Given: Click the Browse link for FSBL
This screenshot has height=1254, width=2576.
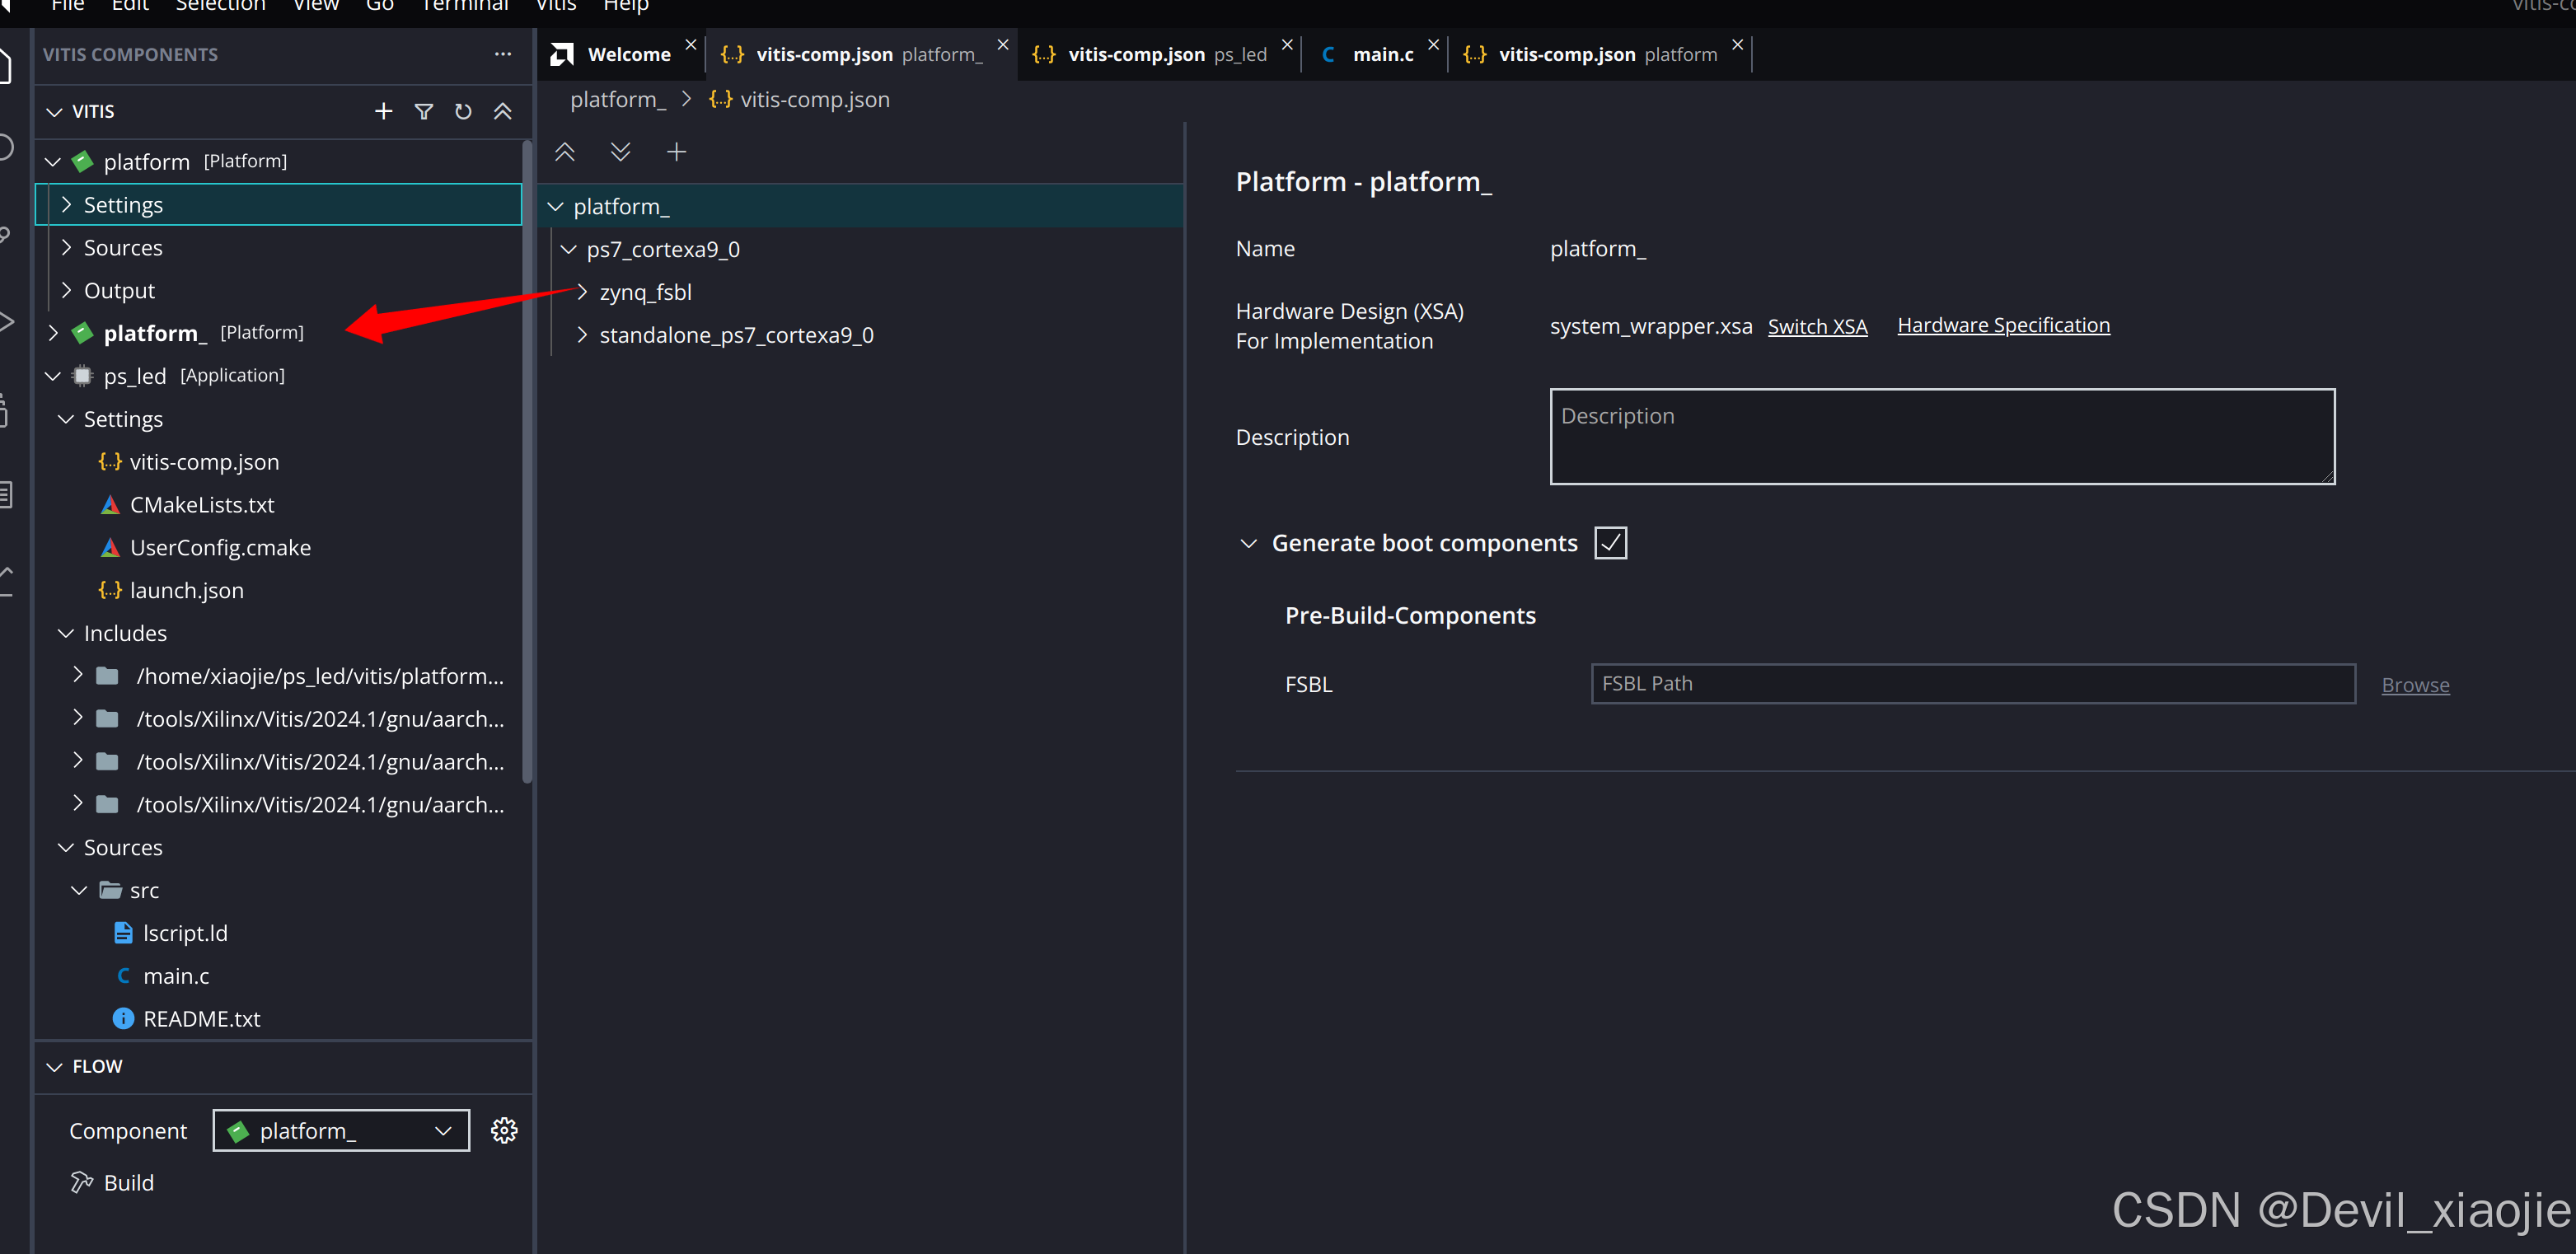Looking at the screenshot, I should click(2415, 685).
